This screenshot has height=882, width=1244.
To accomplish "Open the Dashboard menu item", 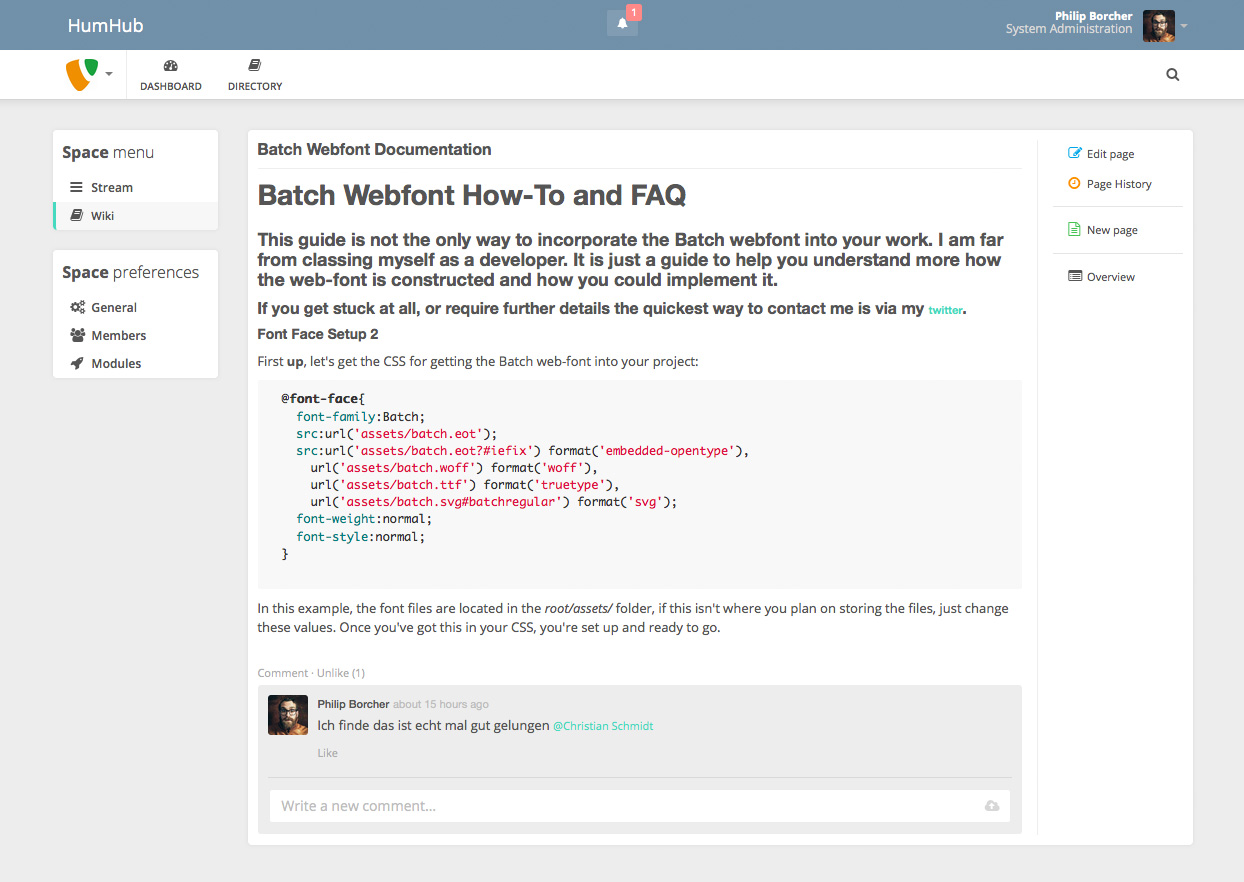I will pyautogui.click(x=171, y=74).
